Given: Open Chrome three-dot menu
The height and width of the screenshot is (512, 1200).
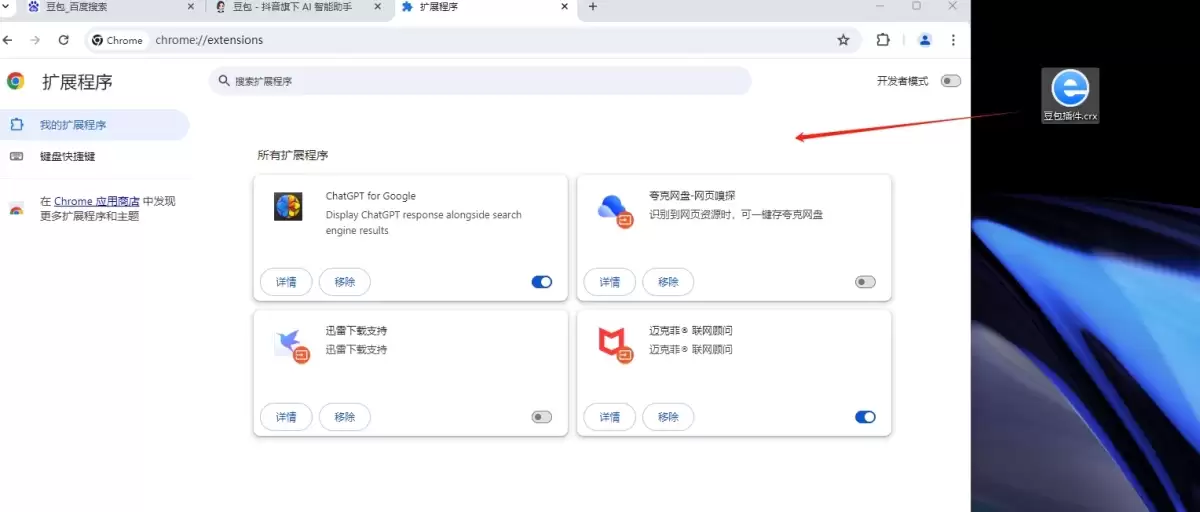Looking at the screenshot, I should pyautogui.click(x=954, y=40).
